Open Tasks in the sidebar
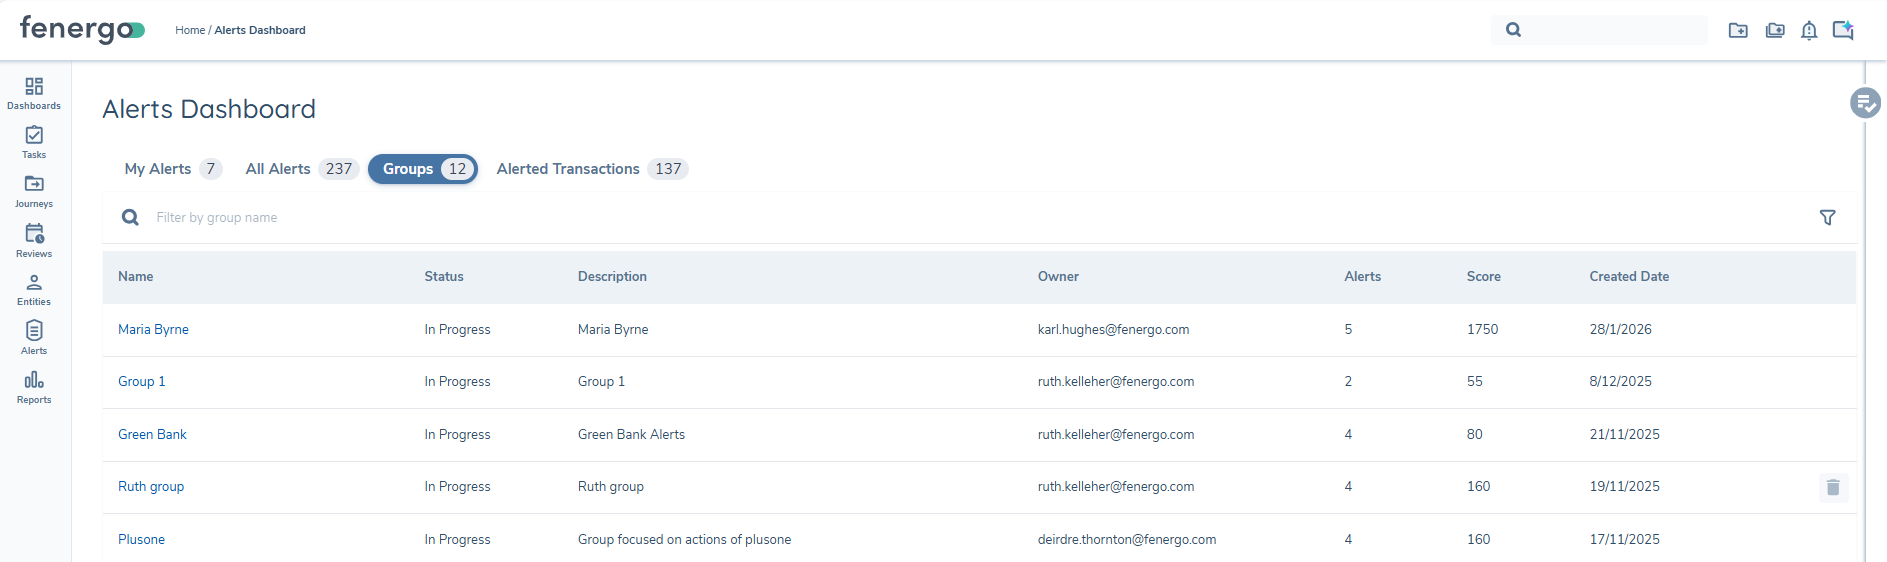Image resolution: width=1887 pixels, height=562 pixels. click(x=34, y=142)
